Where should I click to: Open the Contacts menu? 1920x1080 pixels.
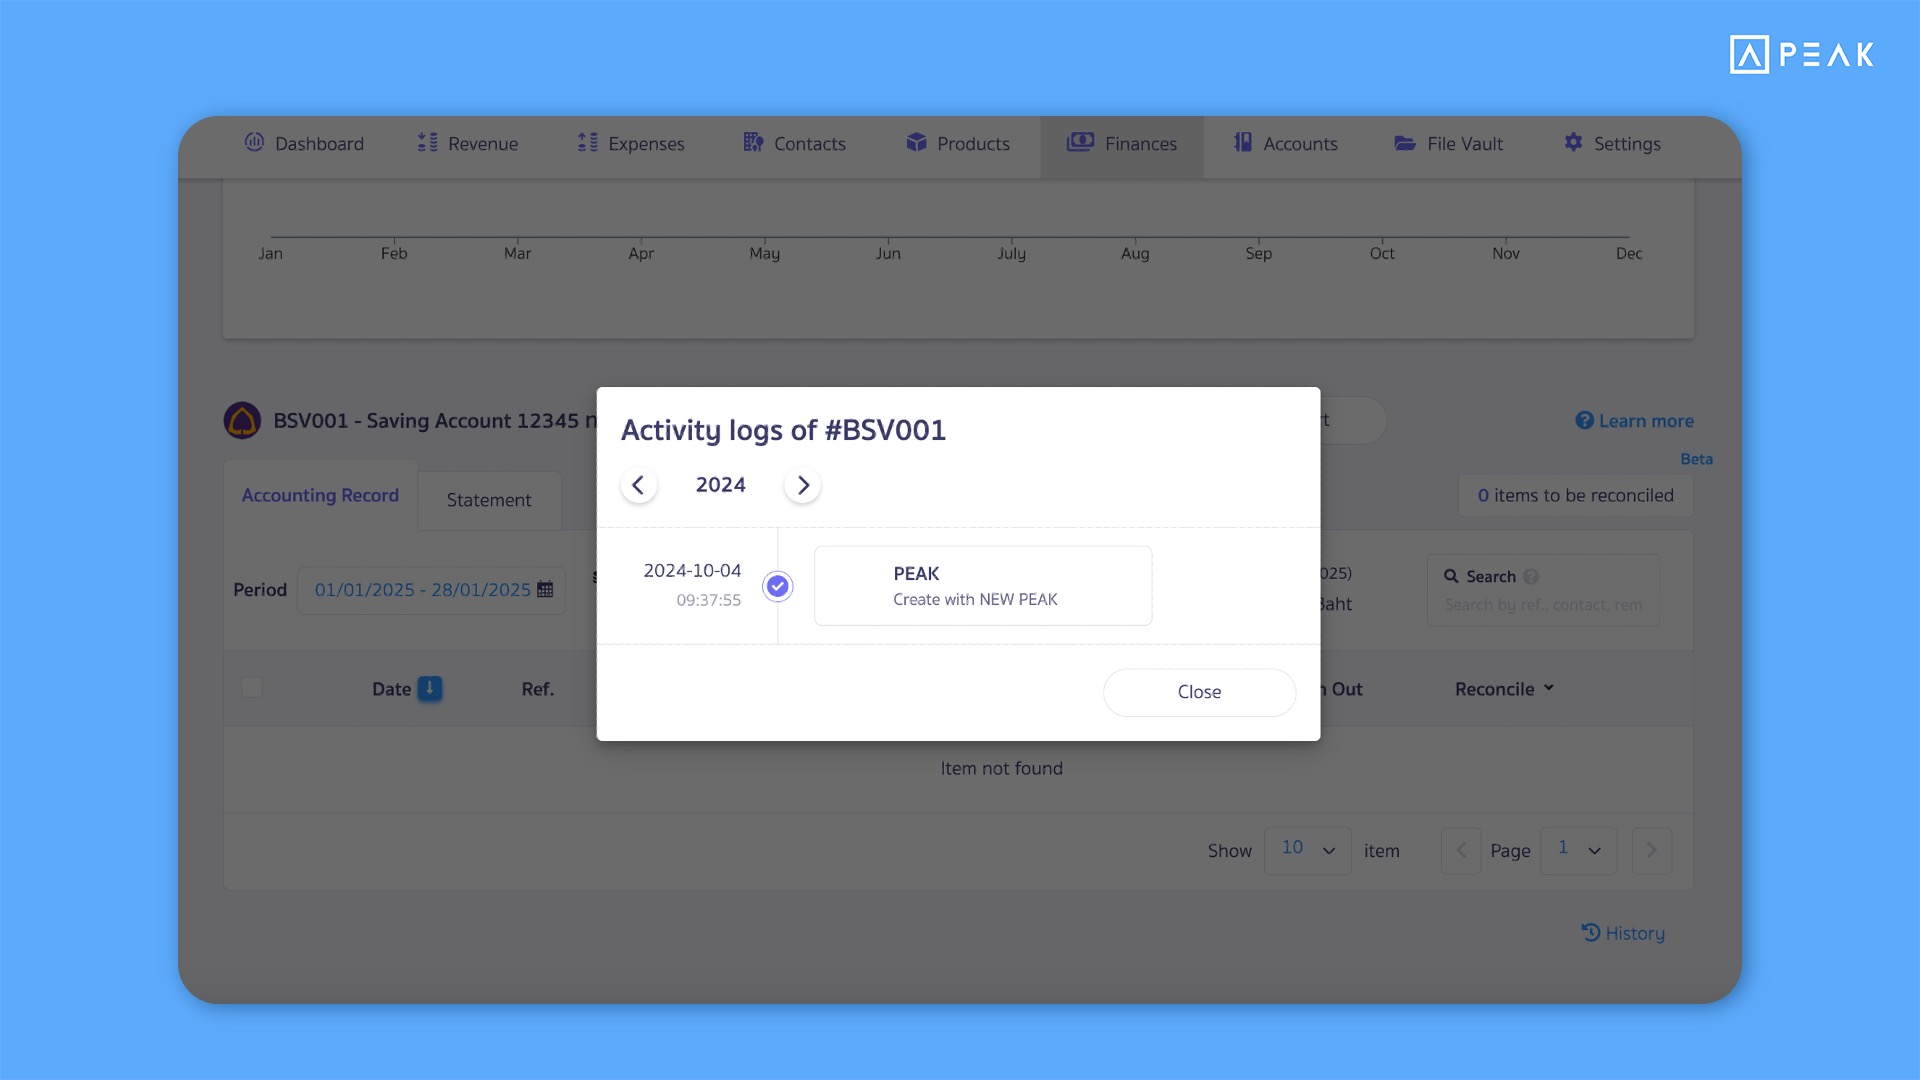pos(795,144)
